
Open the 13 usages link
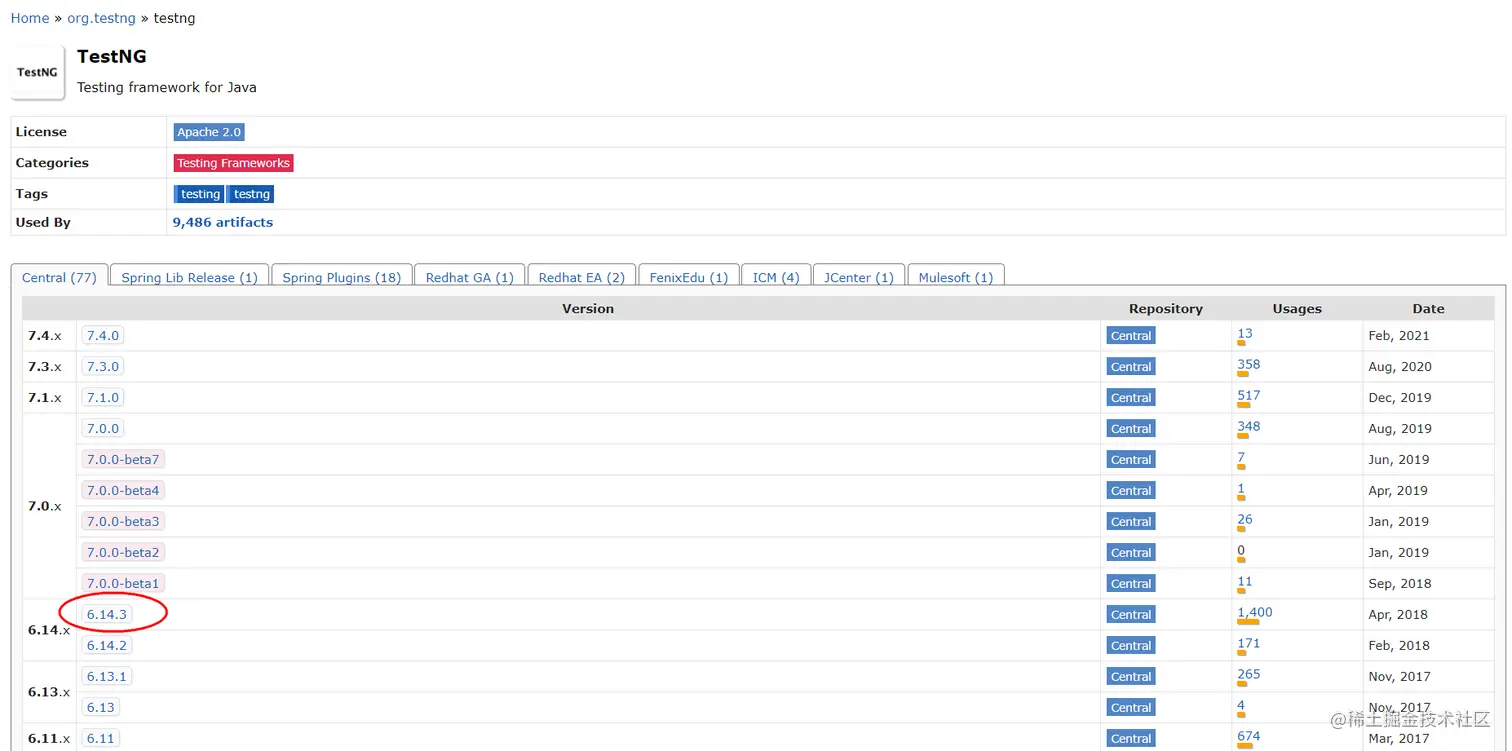(x=1245, y=334)
